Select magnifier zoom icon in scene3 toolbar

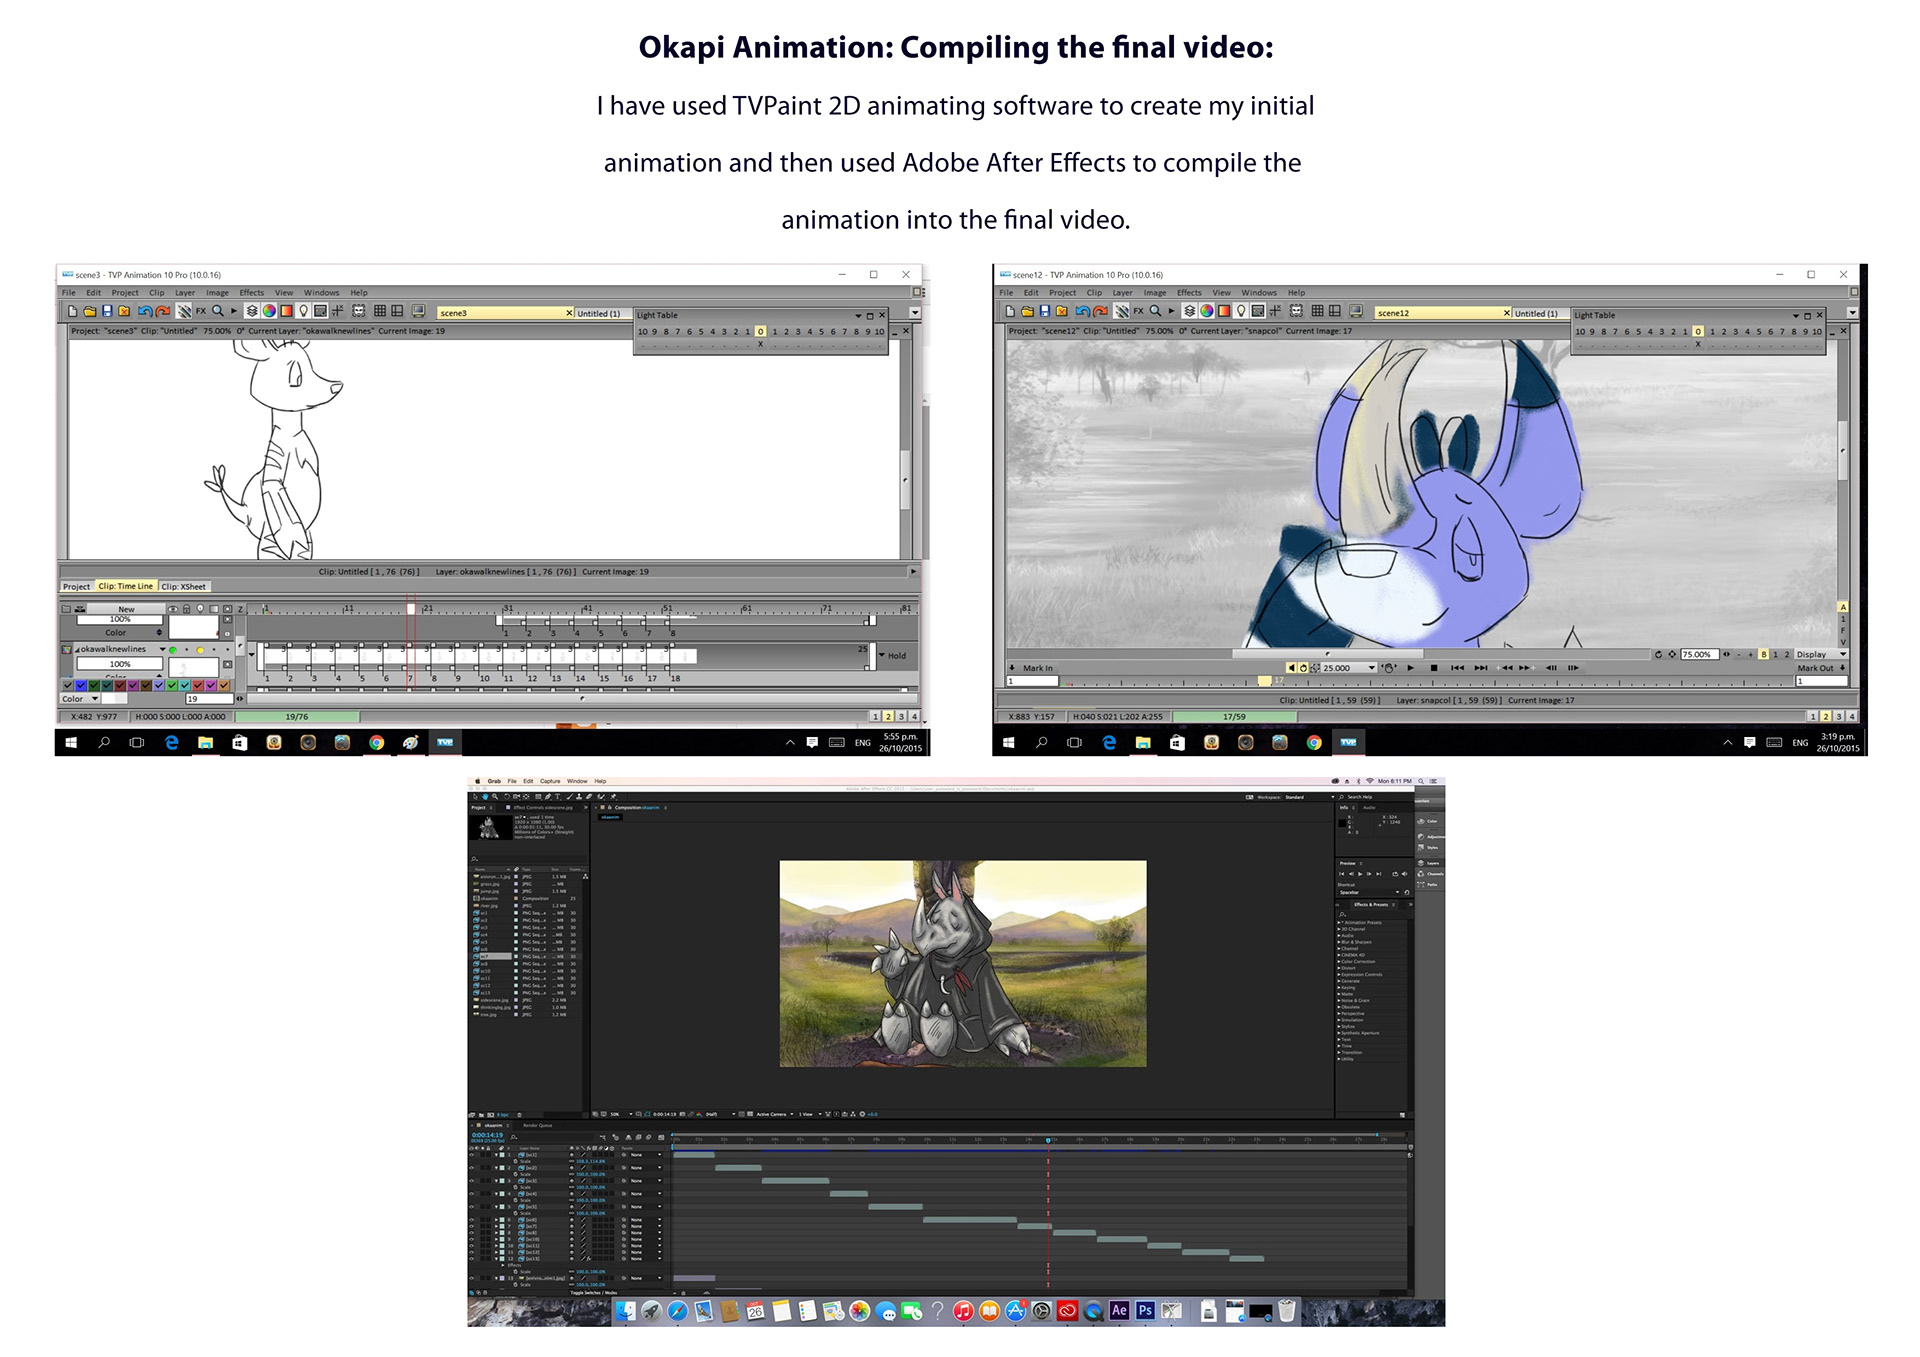217,311
